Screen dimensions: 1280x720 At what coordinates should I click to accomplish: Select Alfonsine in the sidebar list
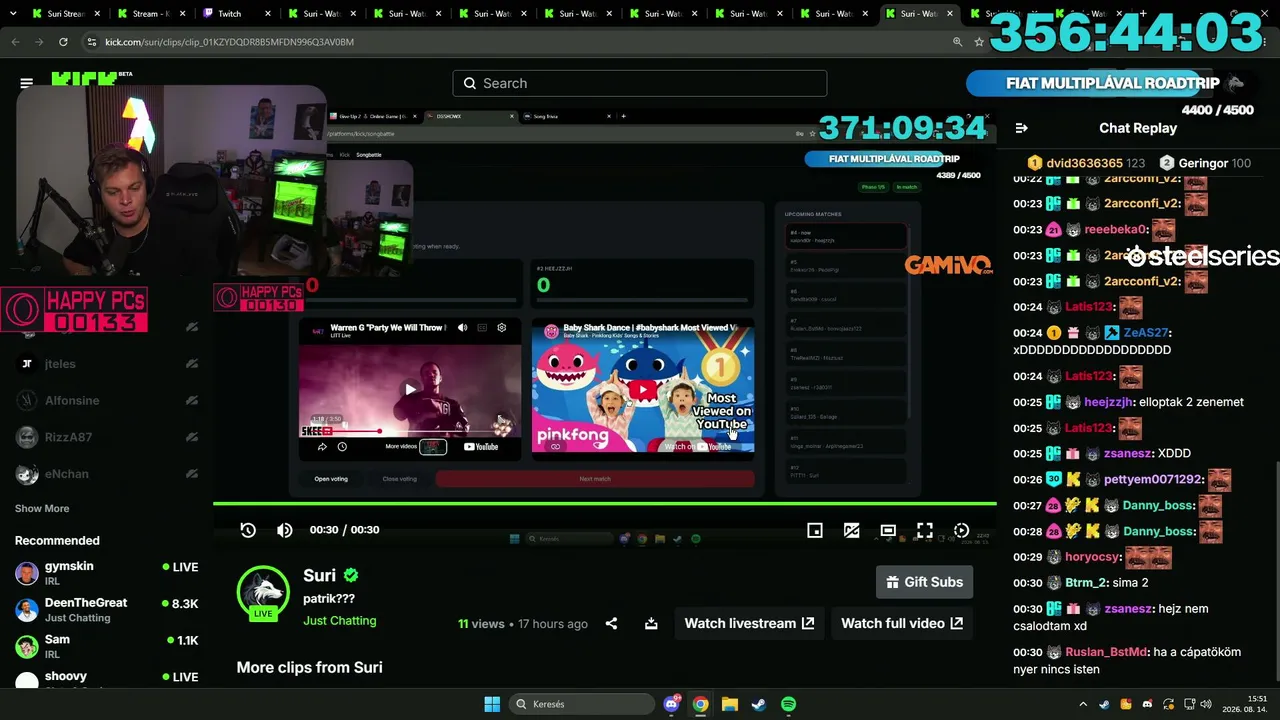(106, 401)
